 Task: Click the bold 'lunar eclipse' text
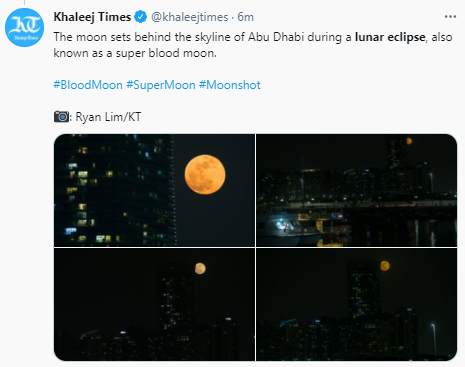(x=390, y=37)
